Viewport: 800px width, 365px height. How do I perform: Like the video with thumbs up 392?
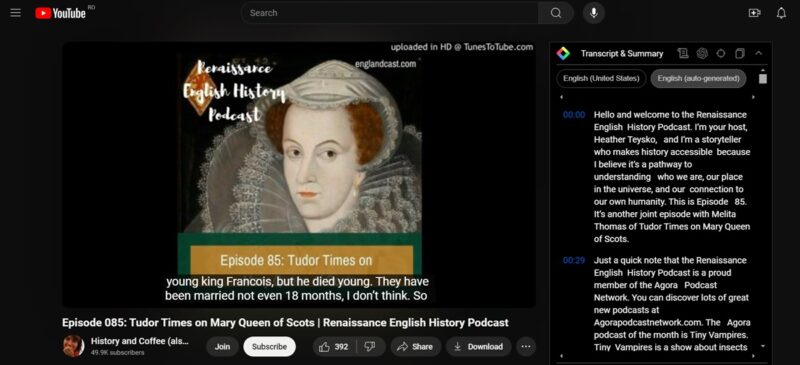334,347
